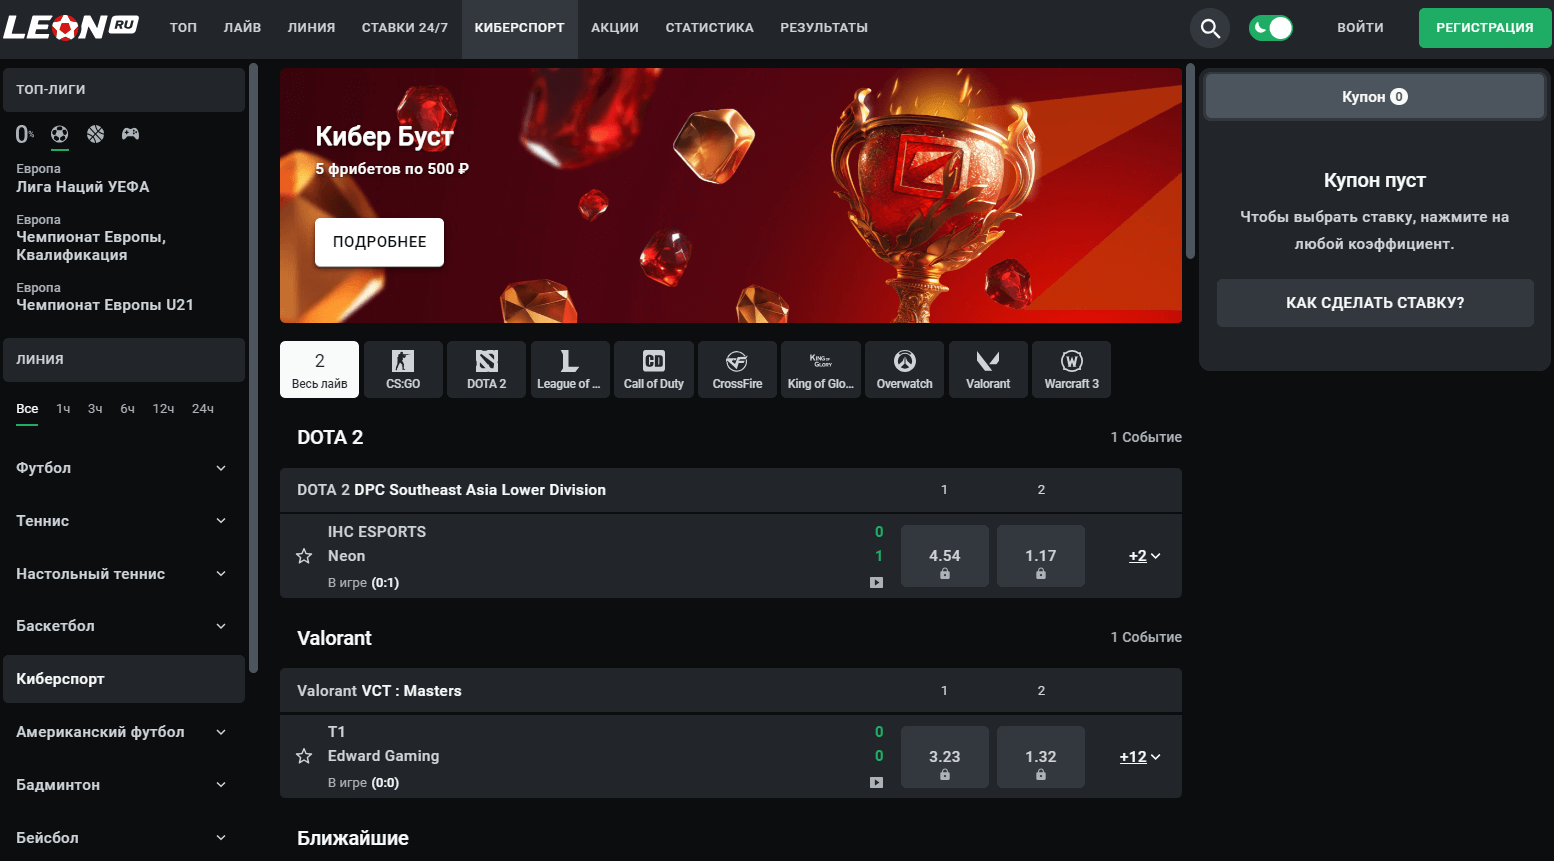Open the ТОП menu item
This screenshot has height=861, width=1554.
tap(183, 28)
